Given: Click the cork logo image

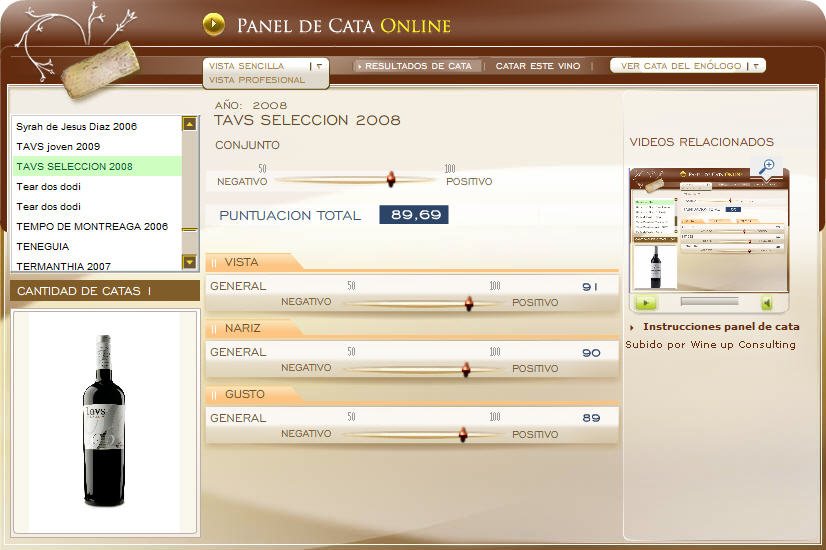Looking at the screenshot, I should (100, 70).
